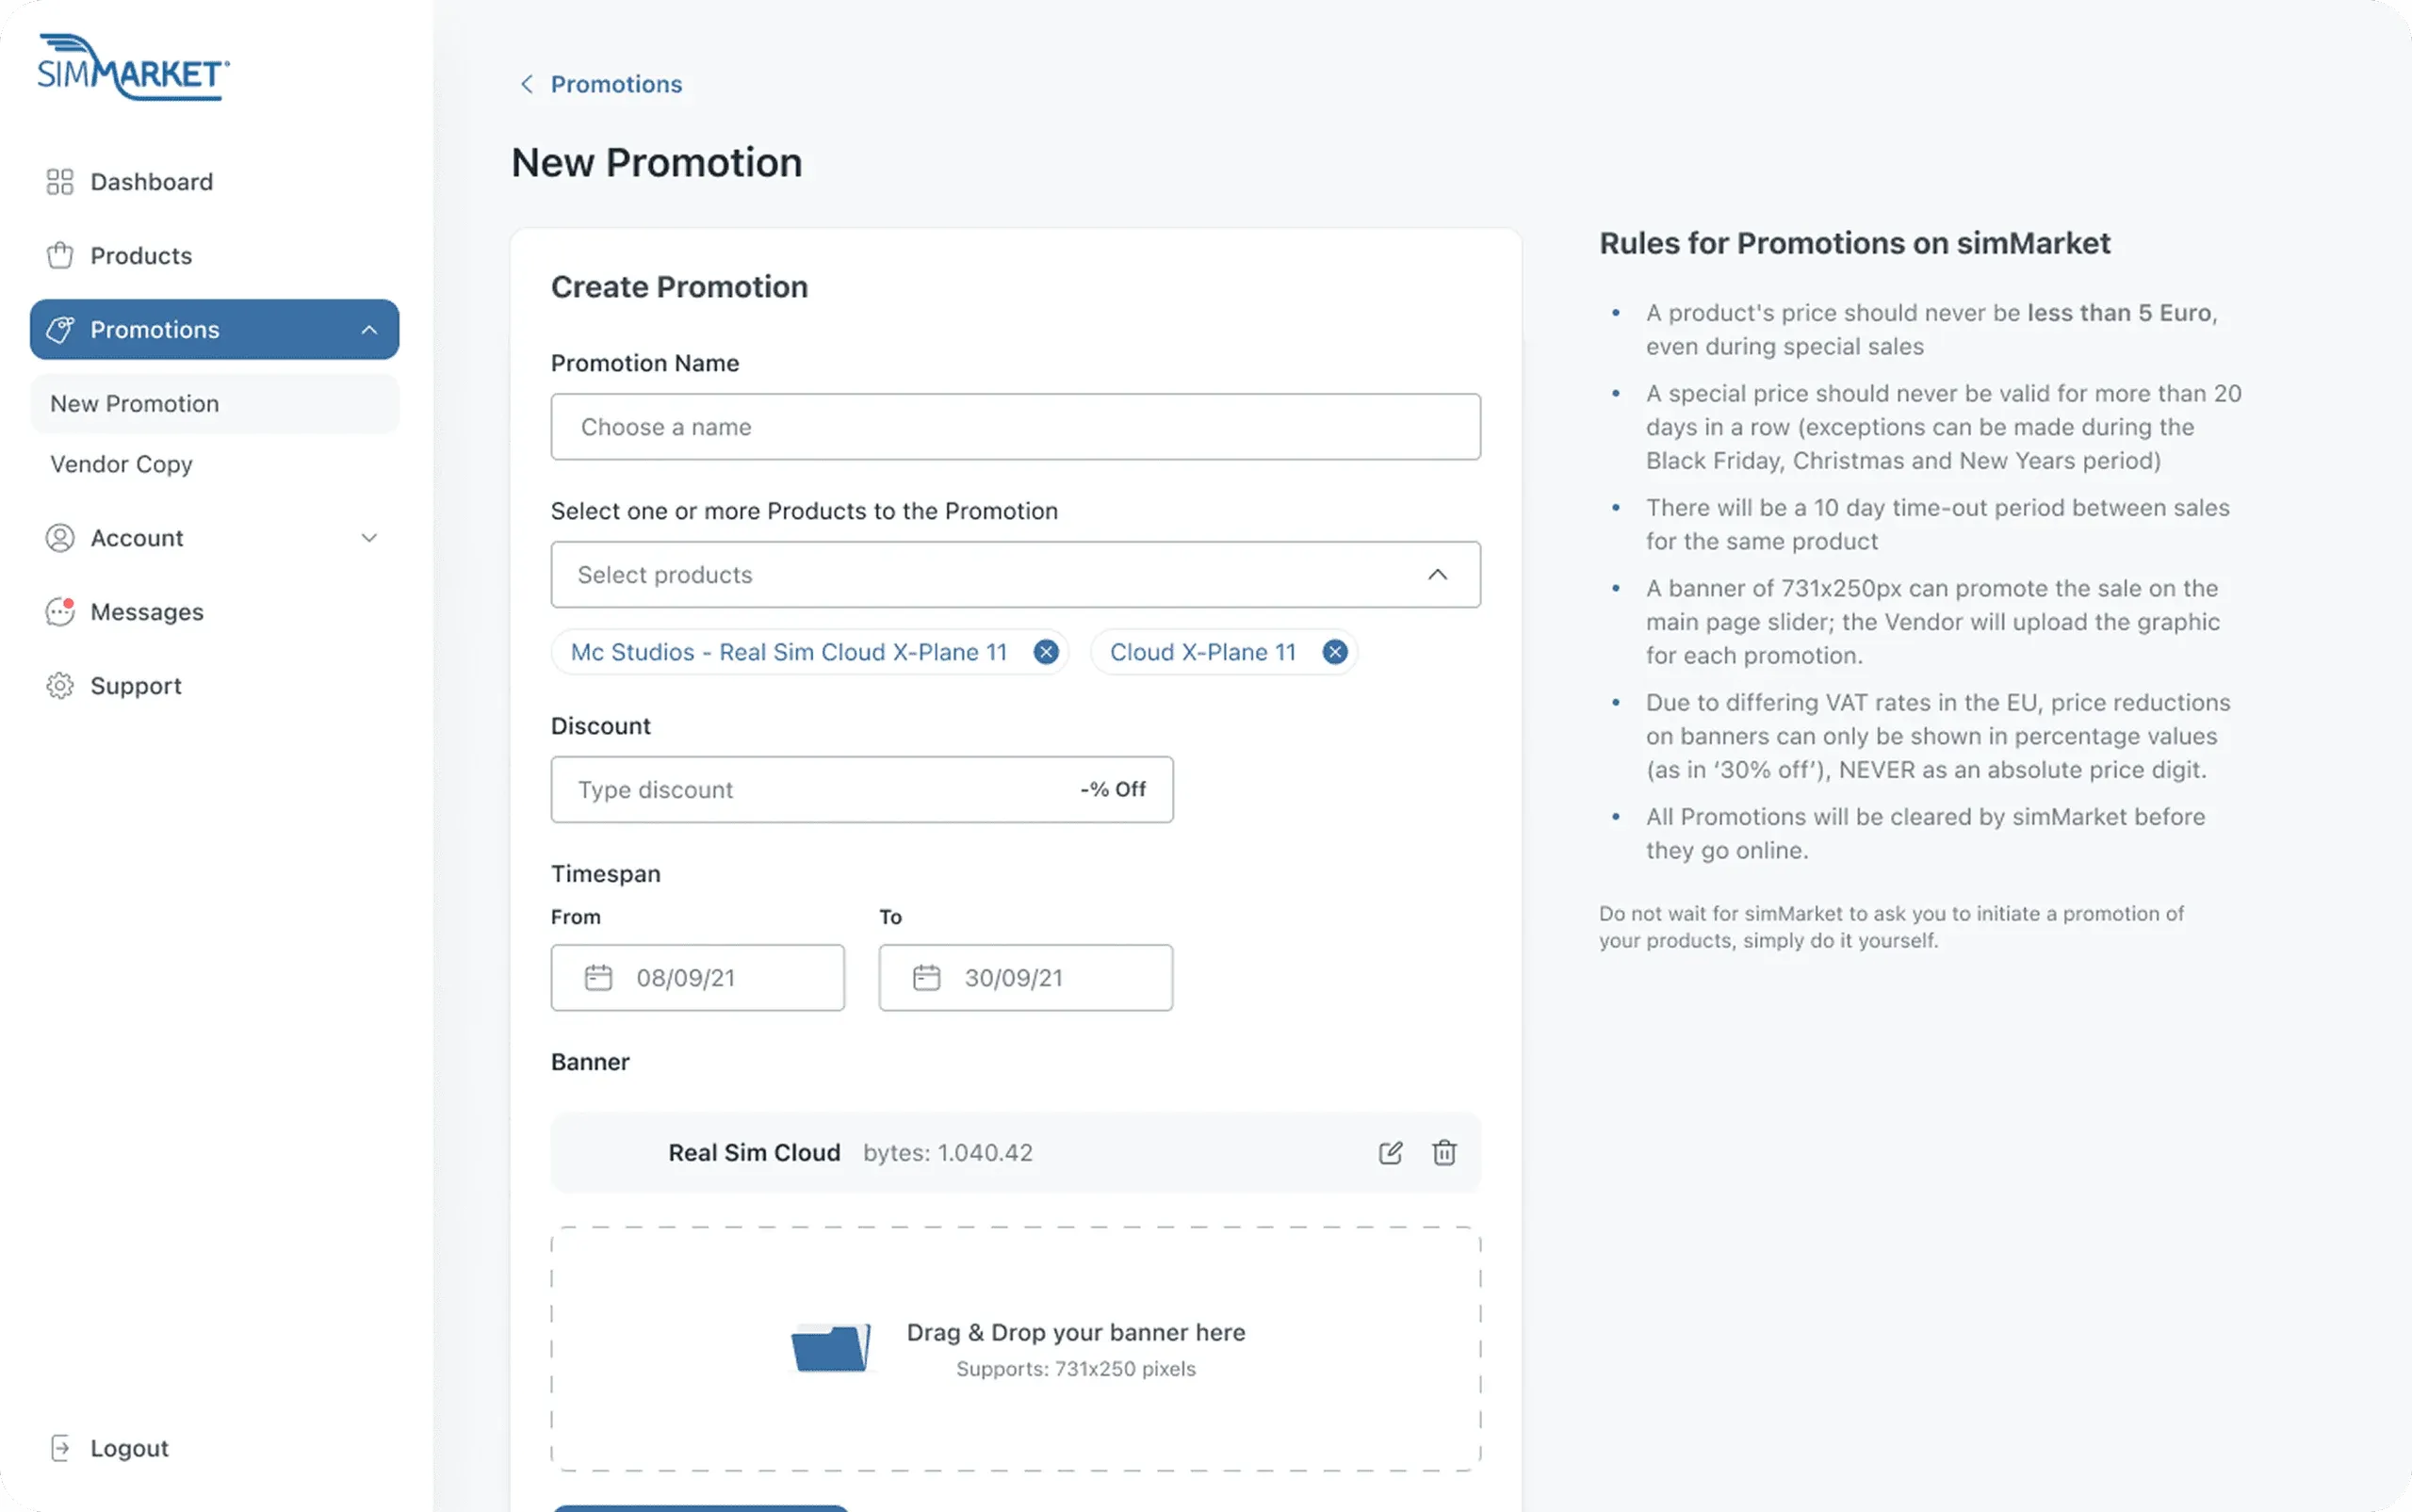Go back via the Promotions breadcrumb link
2412x1512 pixels.
click(x=616, y=84)
